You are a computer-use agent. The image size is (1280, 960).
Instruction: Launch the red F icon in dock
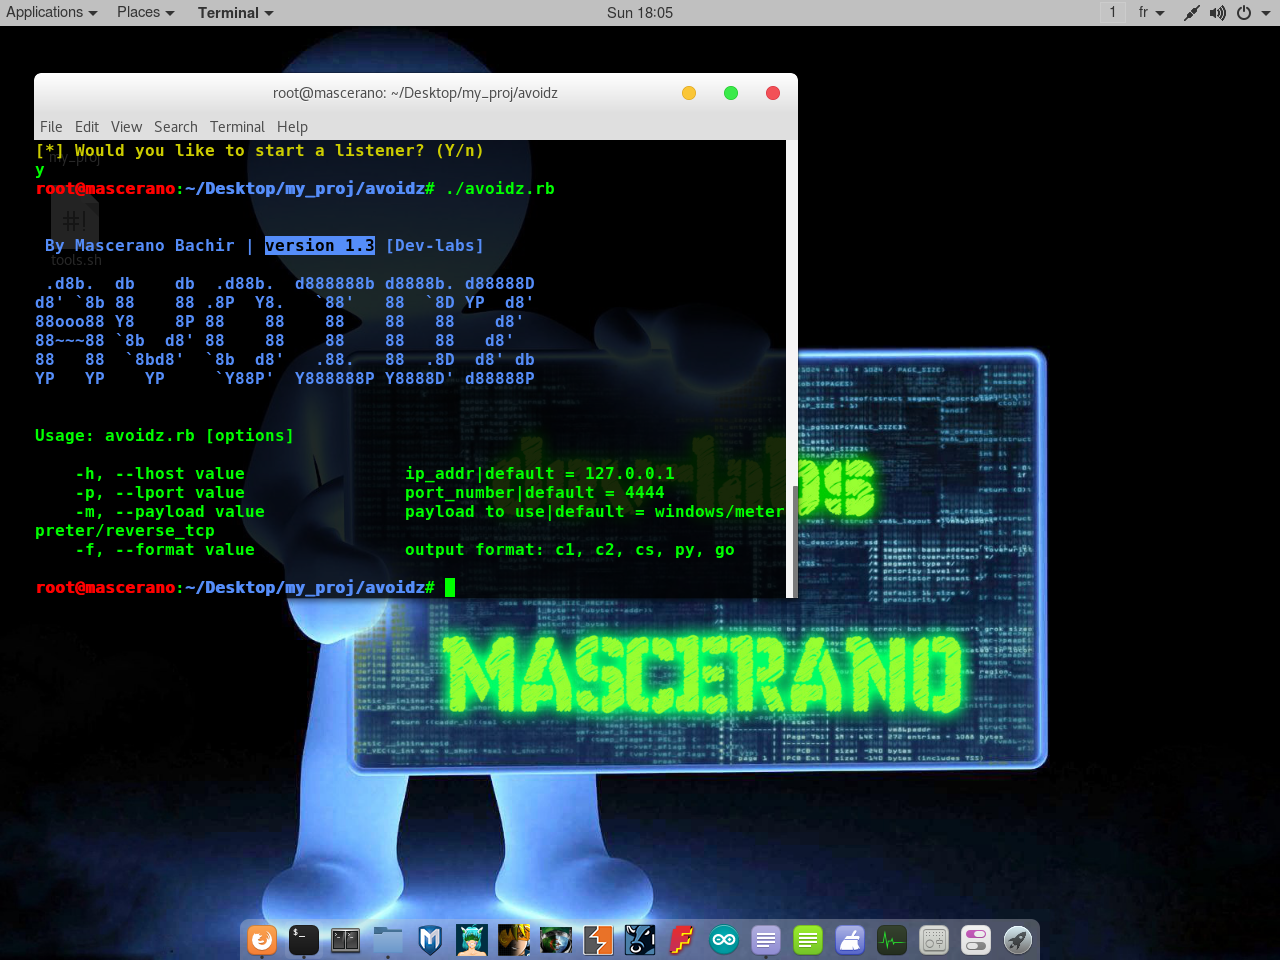click(682, 940)
